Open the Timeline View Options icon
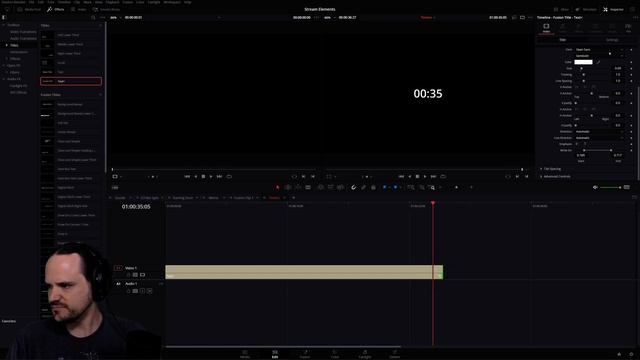Screen dimensions: 640x360 (x=115, y=187)
